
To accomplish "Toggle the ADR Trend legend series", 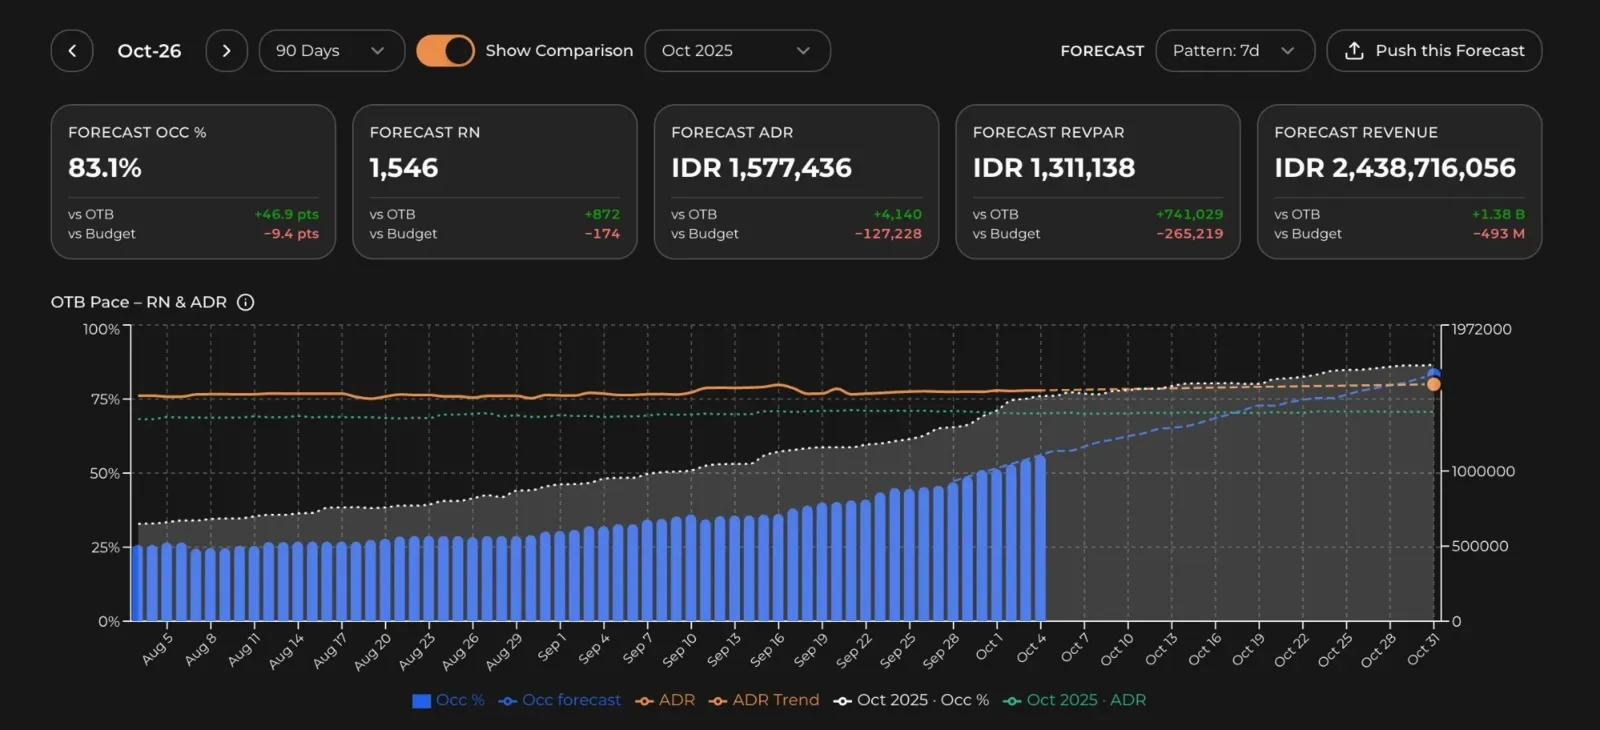I will 764,700.
